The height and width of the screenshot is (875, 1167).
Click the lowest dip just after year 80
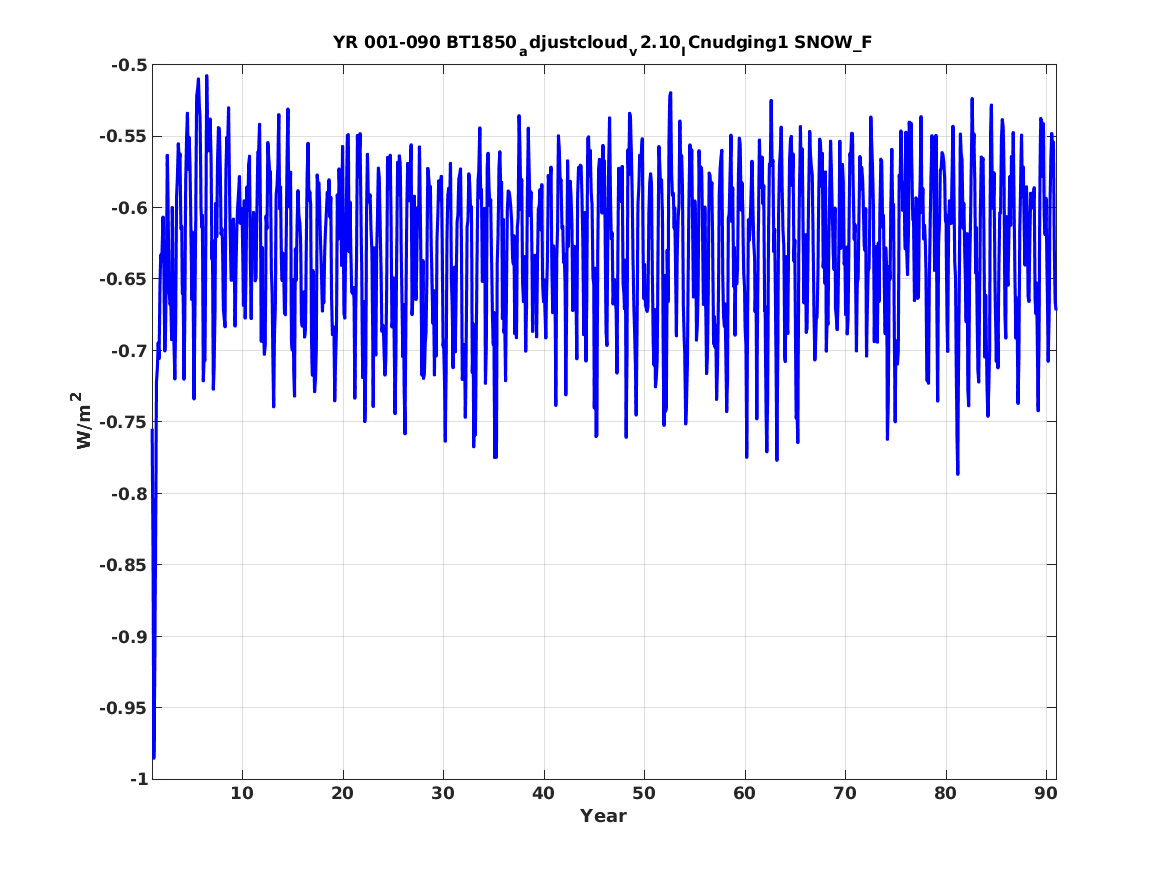pos(958,472)
